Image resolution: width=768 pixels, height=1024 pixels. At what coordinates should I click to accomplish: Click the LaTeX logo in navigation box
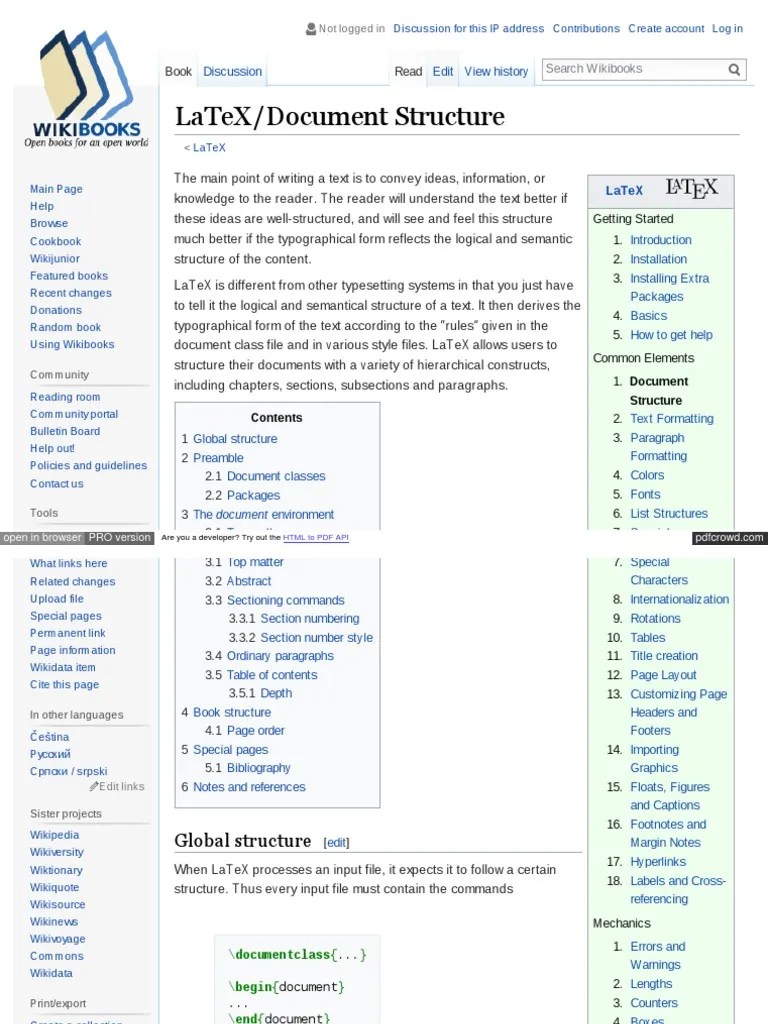pos(692,189)
